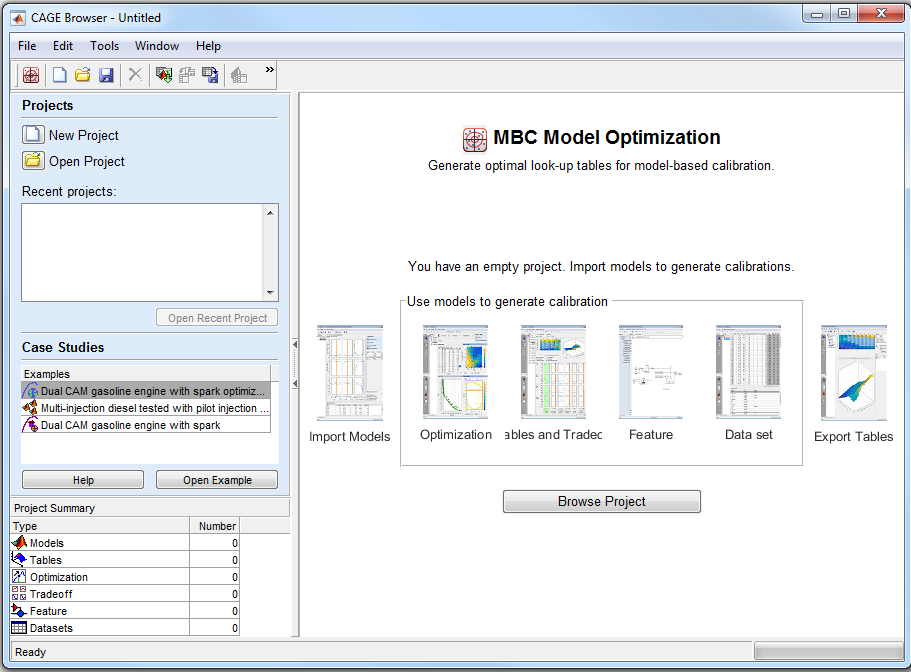Click the Models icon in Project Summary
This screenshot has height=672, width=911.
point(19,542)
